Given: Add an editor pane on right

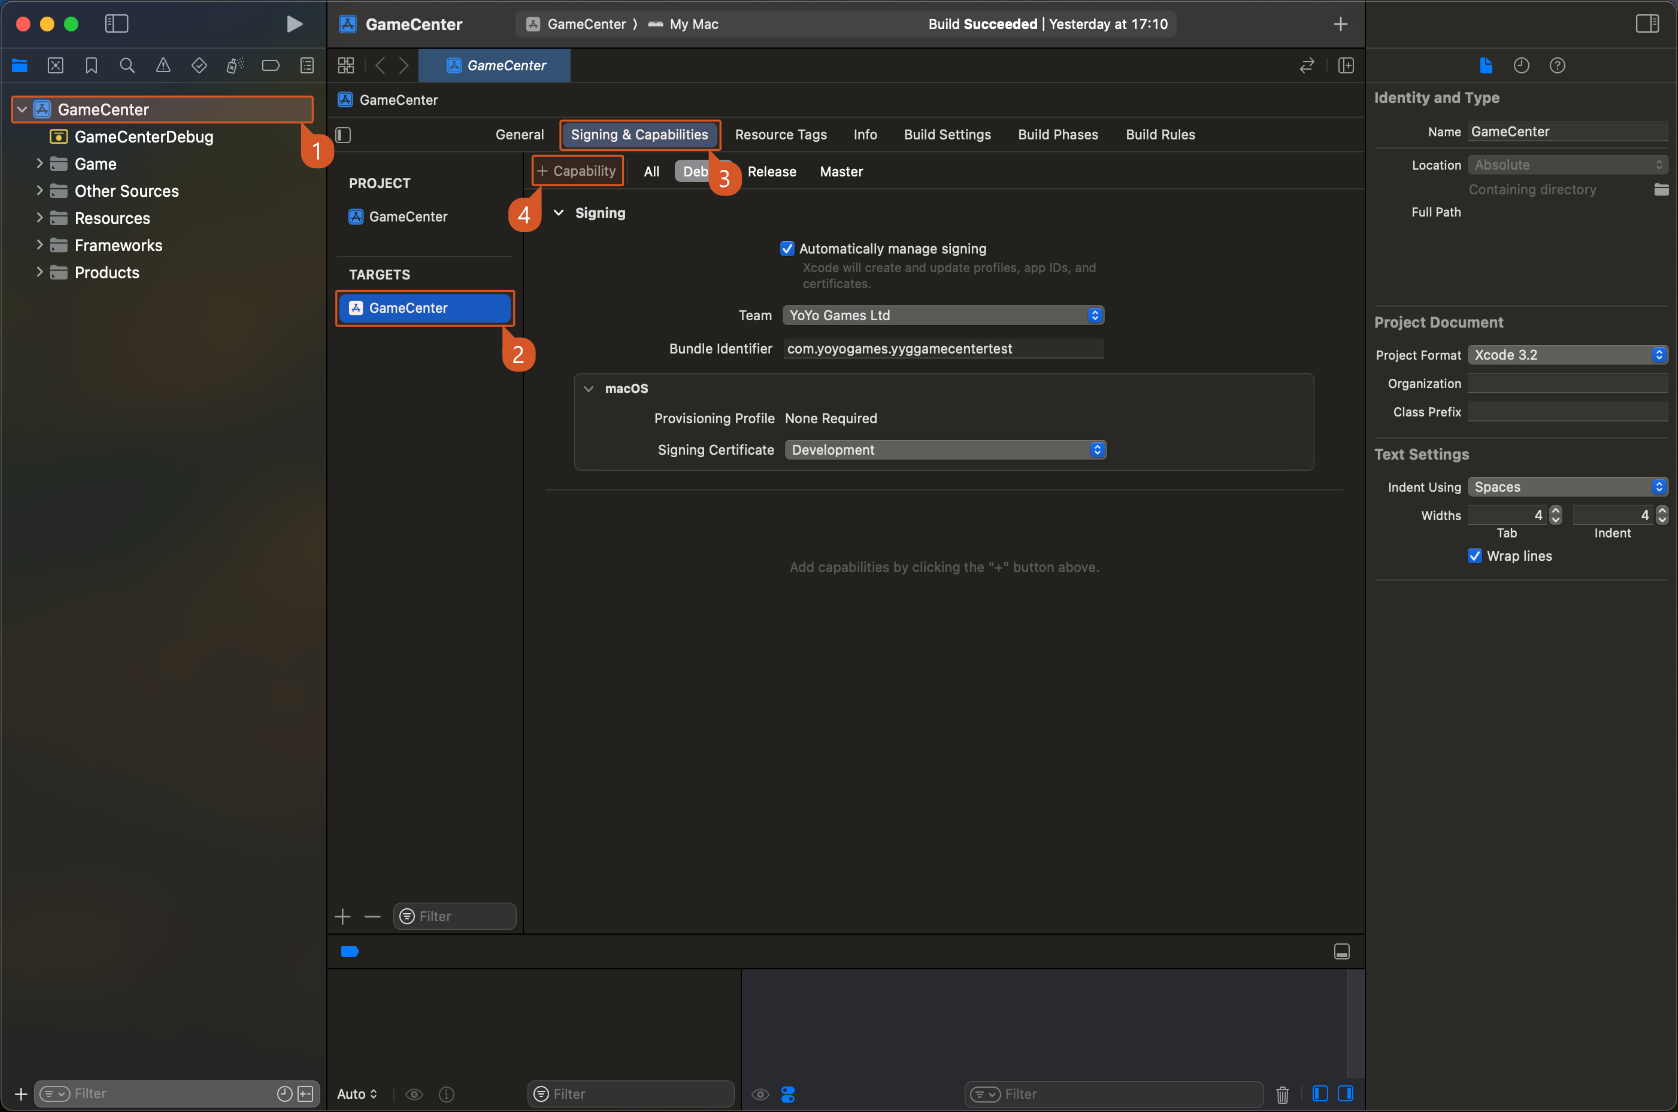Looking at the screenshot, I should coord(1346,66).
